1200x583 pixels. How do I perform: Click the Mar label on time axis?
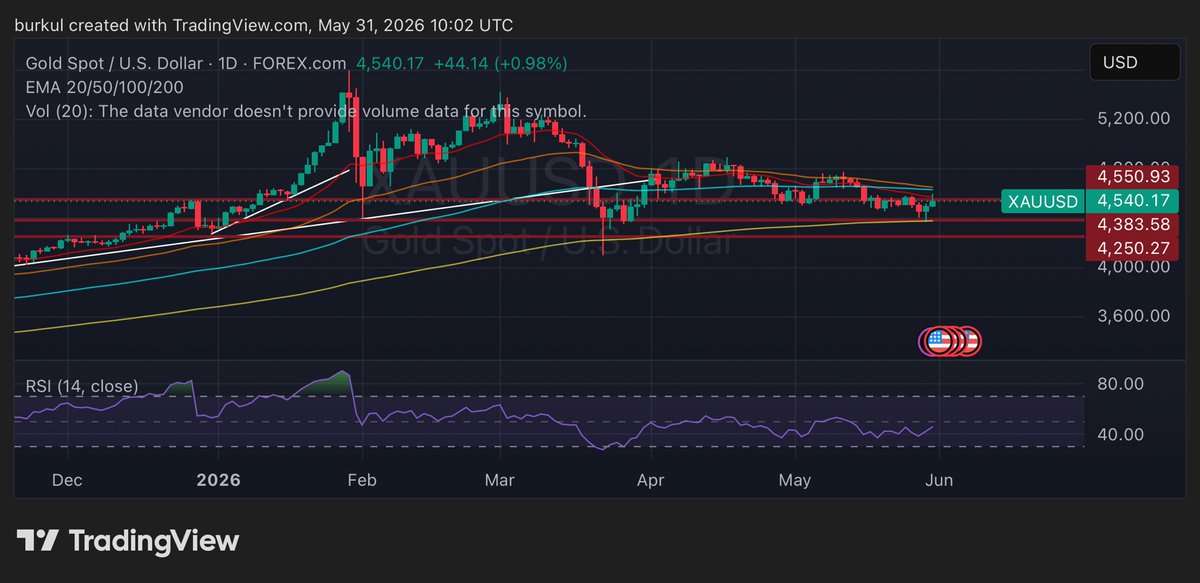coord(499,480)
